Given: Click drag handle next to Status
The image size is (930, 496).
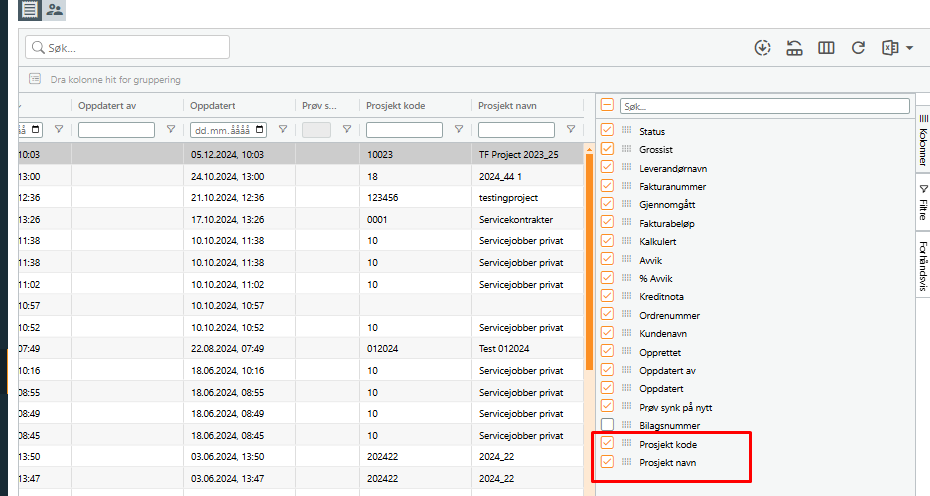Looking at the screenshot, I should coord(626,130).
